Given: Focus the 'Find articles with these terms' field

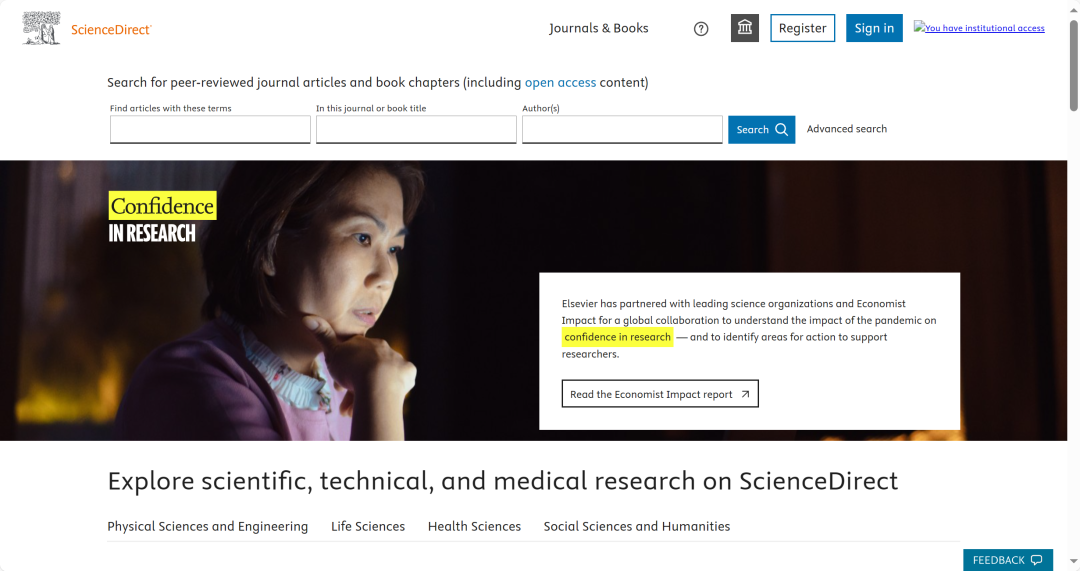Looking at the screenshot, I should pyautogui.click(x=210, y=130).
